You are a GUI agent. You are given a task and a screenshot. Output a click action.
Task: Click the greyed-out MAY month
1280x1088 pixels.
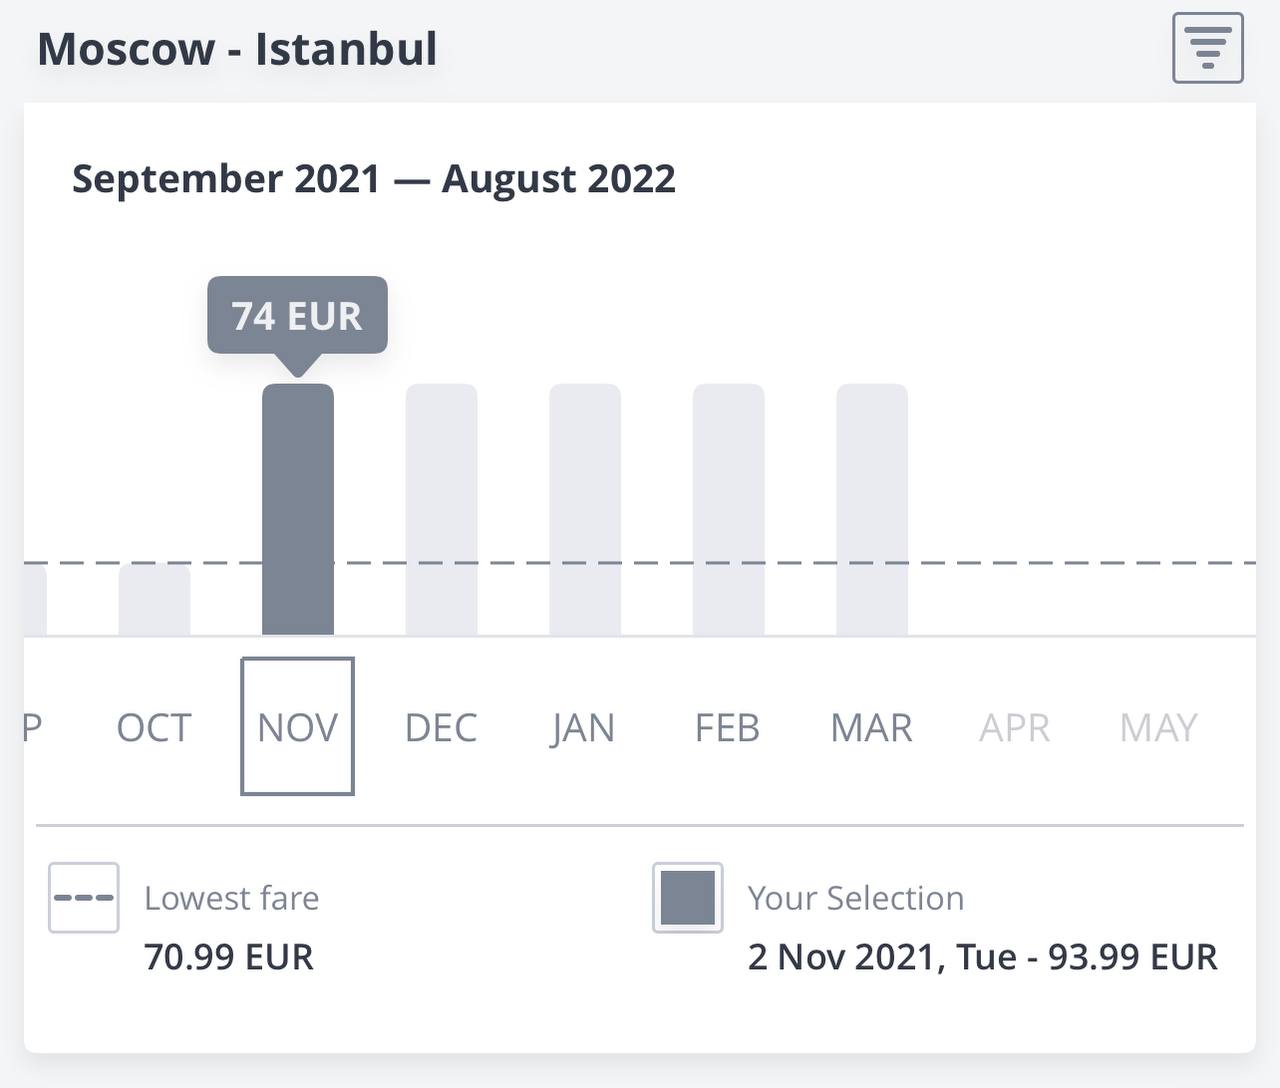(x=1158, y=727)
